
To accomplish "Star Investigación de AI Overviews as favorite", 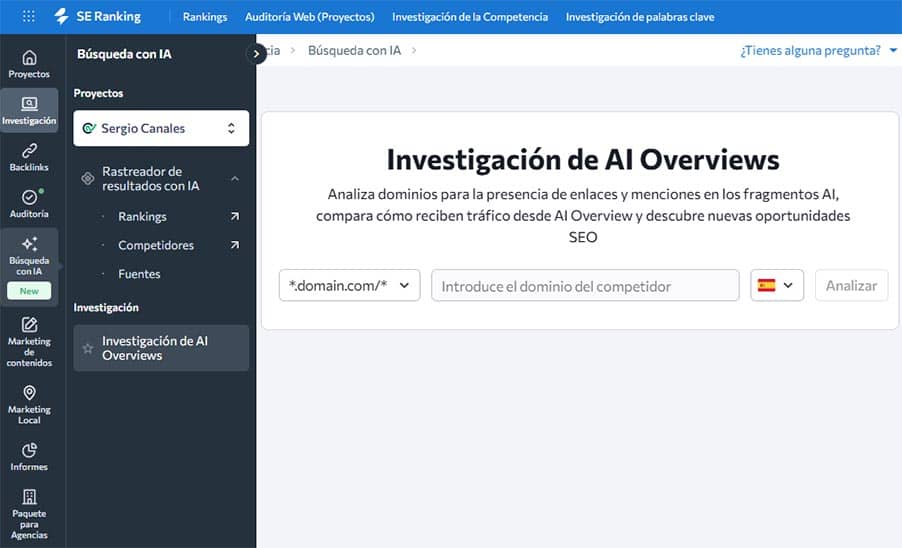I will tap(88, 348).
